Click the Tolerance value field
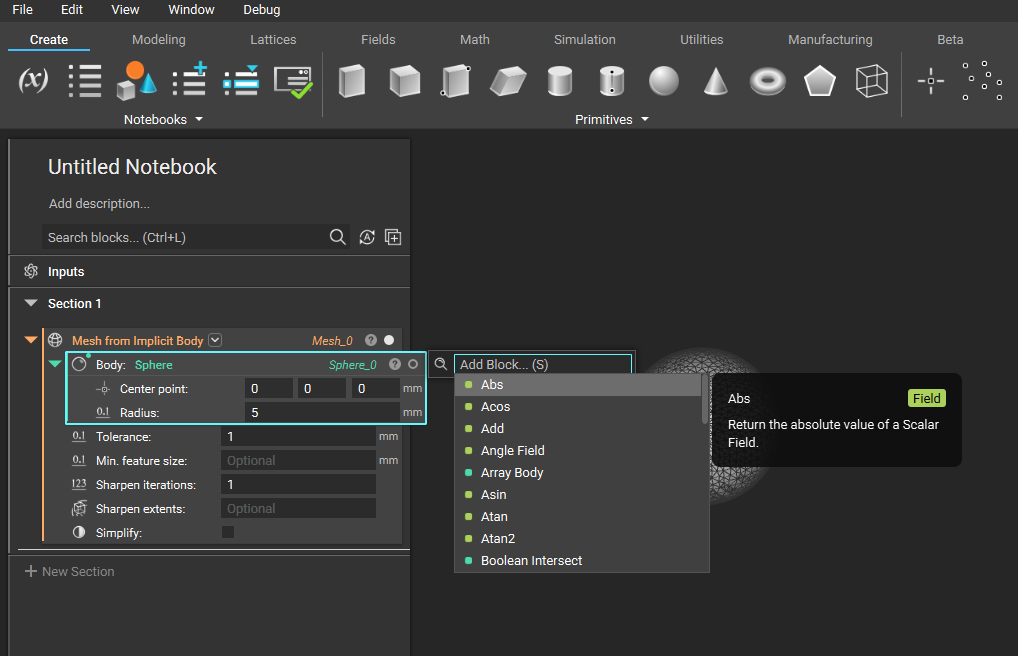The width and height of the screenshot is (1018, 656). tap(299, 436)
